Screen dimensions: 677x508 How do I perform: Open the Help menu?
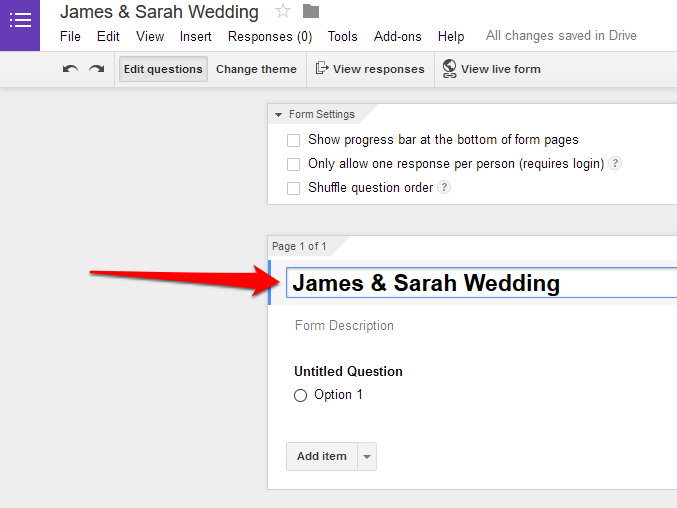[451, 36]
